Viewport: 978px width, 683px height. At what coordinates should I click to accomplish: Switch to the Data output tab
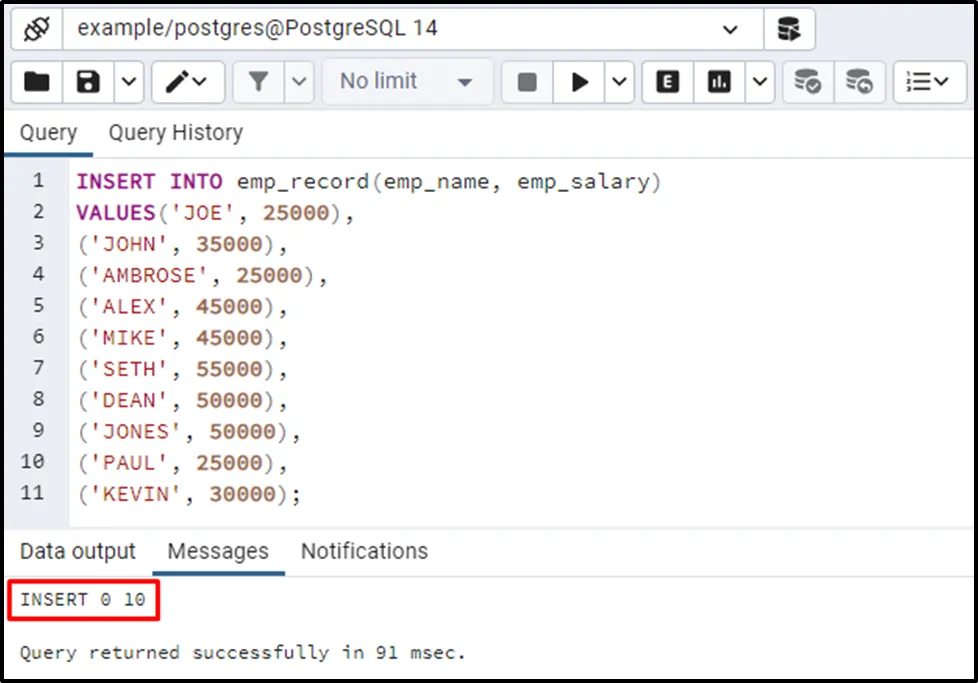[x=77, y=551]
